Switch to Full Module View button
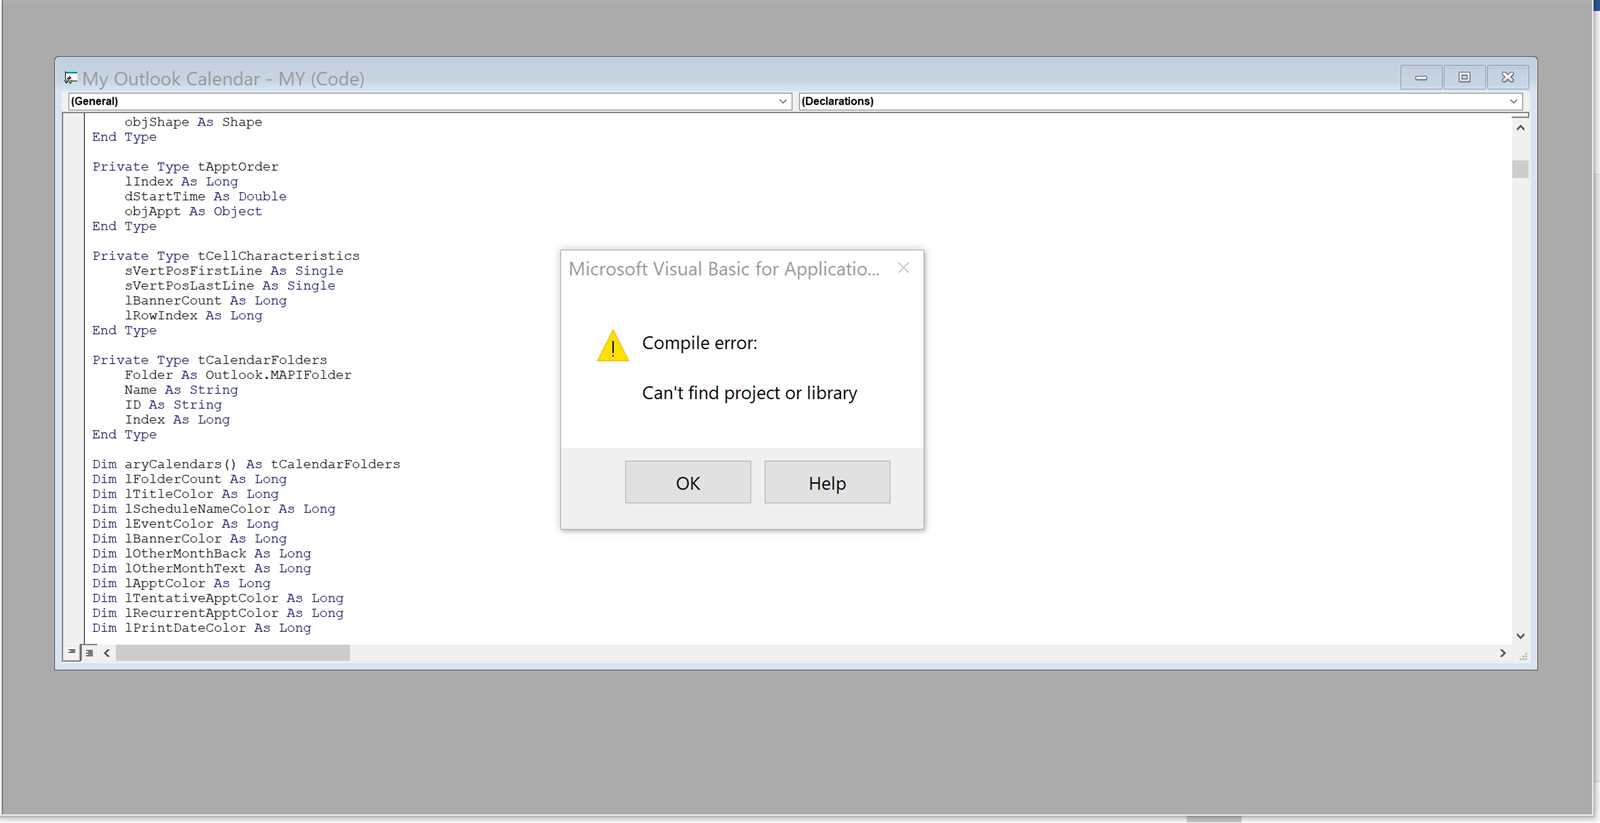The width and height of the screenshot is (1600, 823). pos(89,652)
